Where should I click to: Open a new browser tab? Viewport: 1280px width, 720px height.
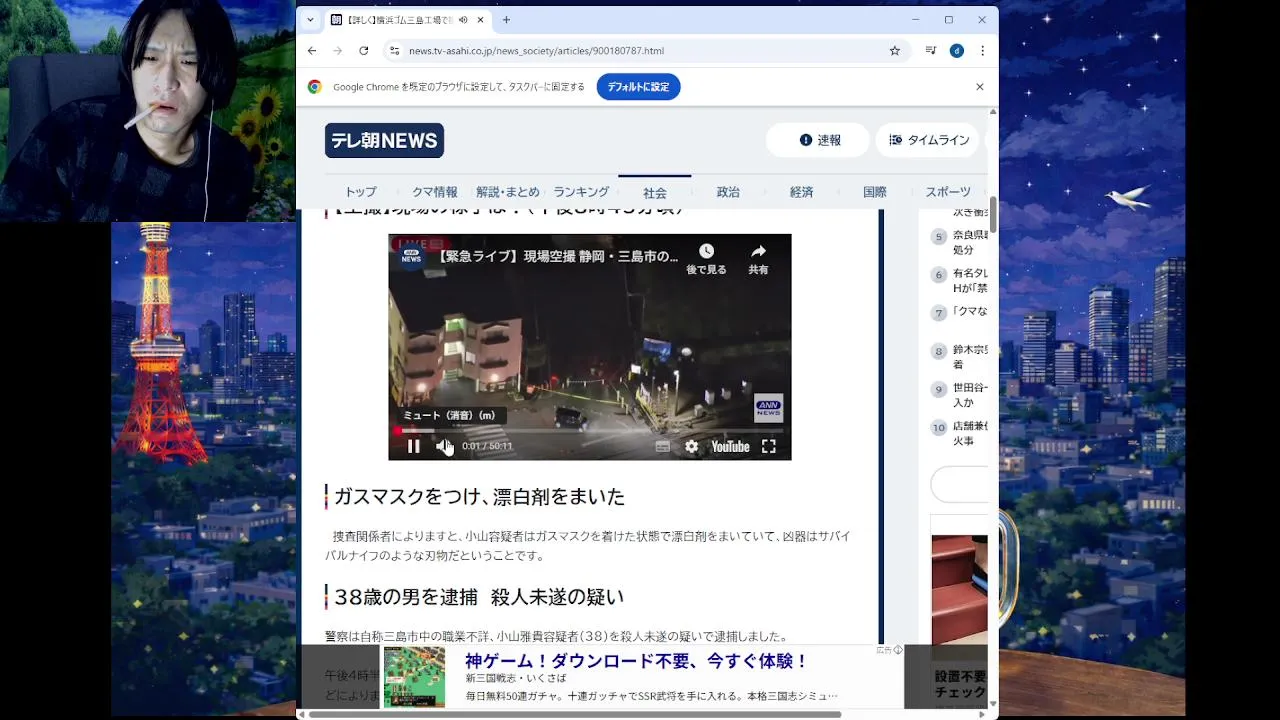(506, 20)
